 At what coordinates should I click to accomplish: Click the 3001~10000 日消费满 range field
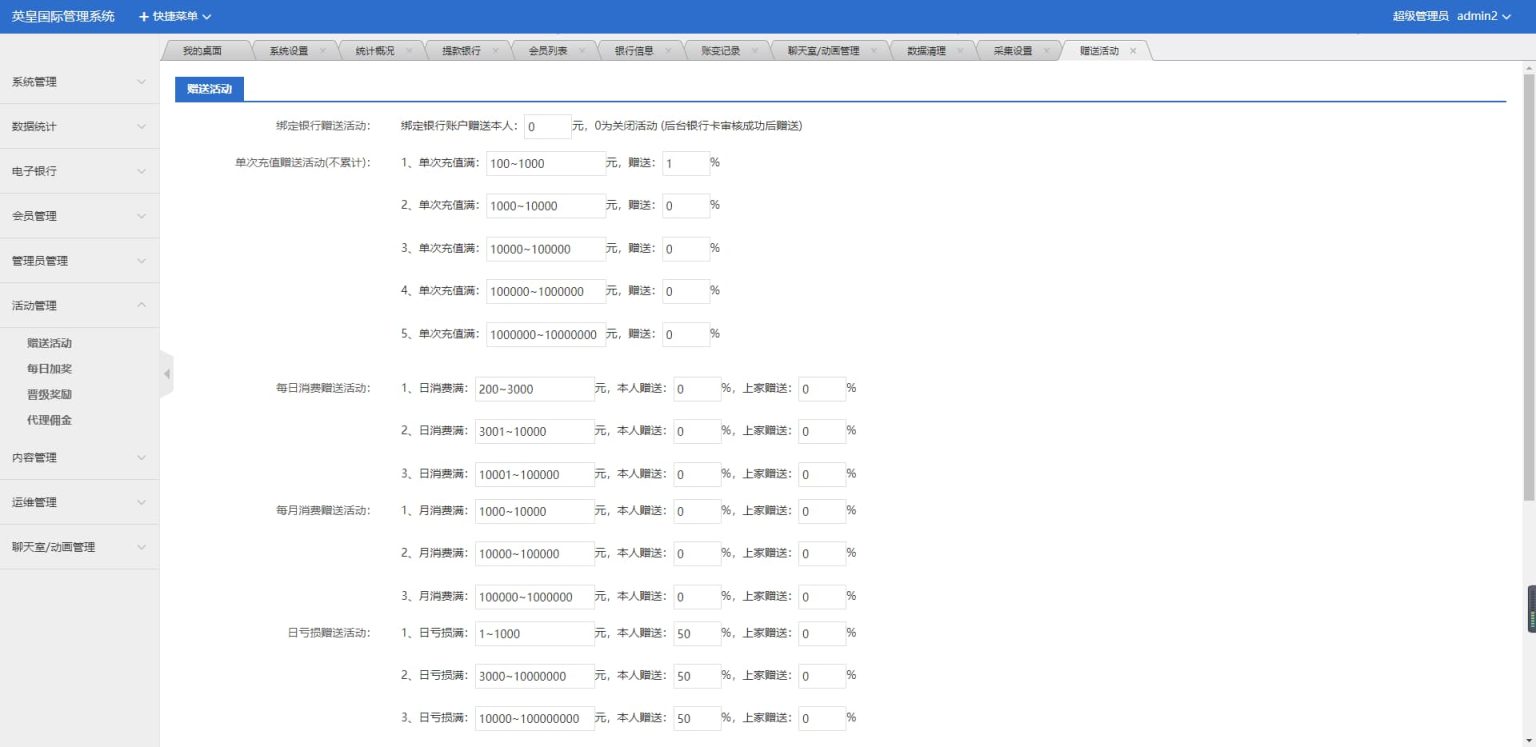[x=535, y=432]
